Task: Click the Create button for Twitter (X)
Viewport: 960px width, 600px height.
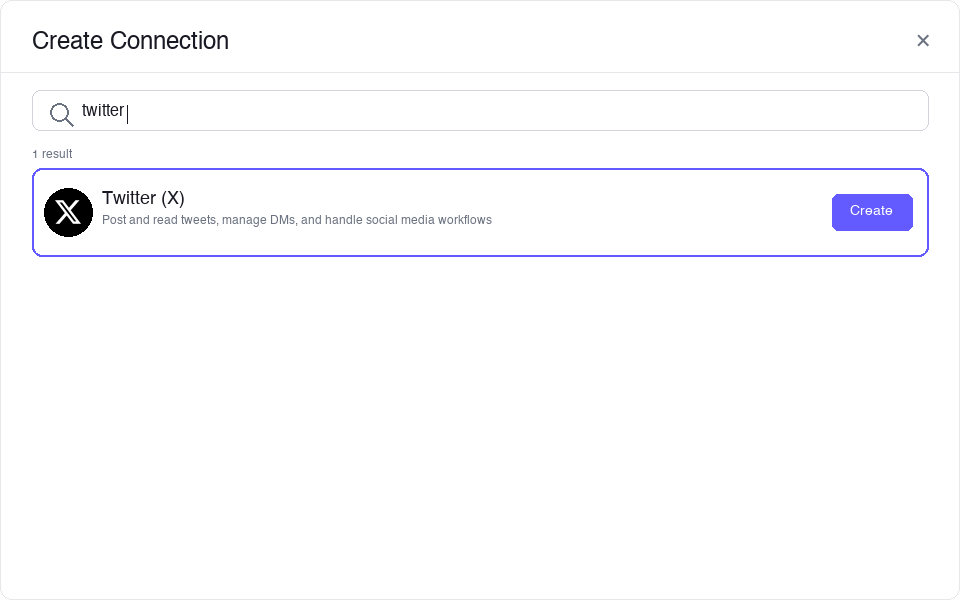Action: click(871, 212)
